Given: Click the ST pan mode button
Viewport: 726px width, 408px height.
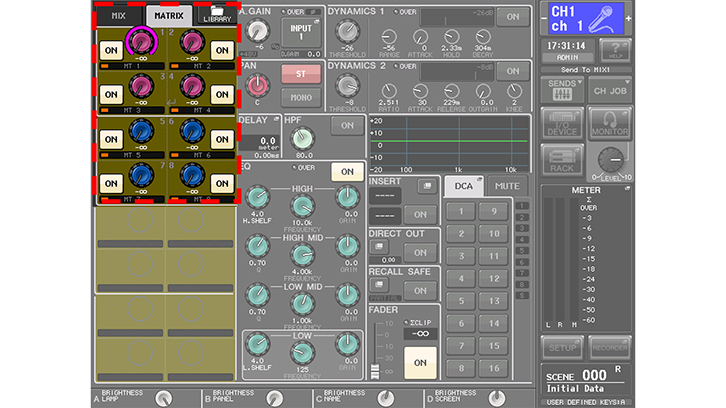Looking at the screenshot, I should tap(301, 74).
